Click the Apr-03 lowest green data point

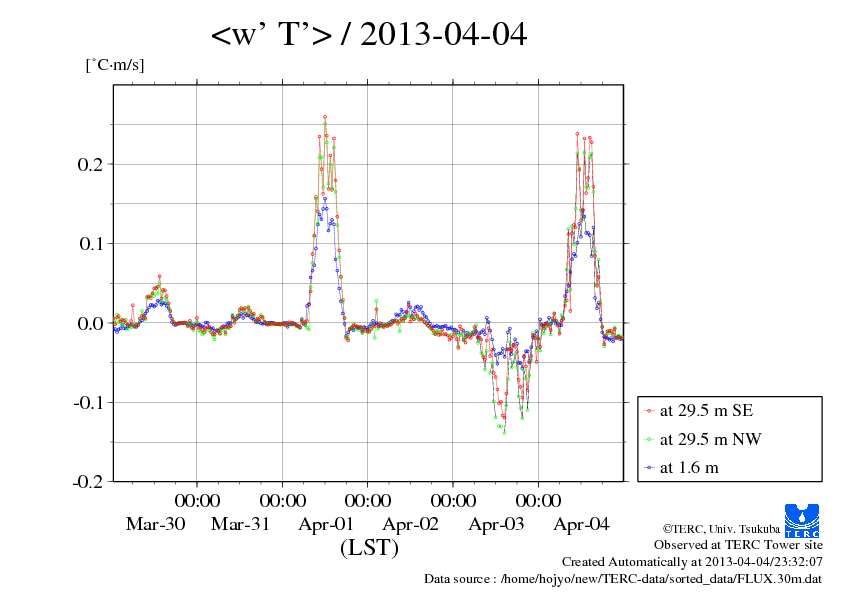coord(504,432)
